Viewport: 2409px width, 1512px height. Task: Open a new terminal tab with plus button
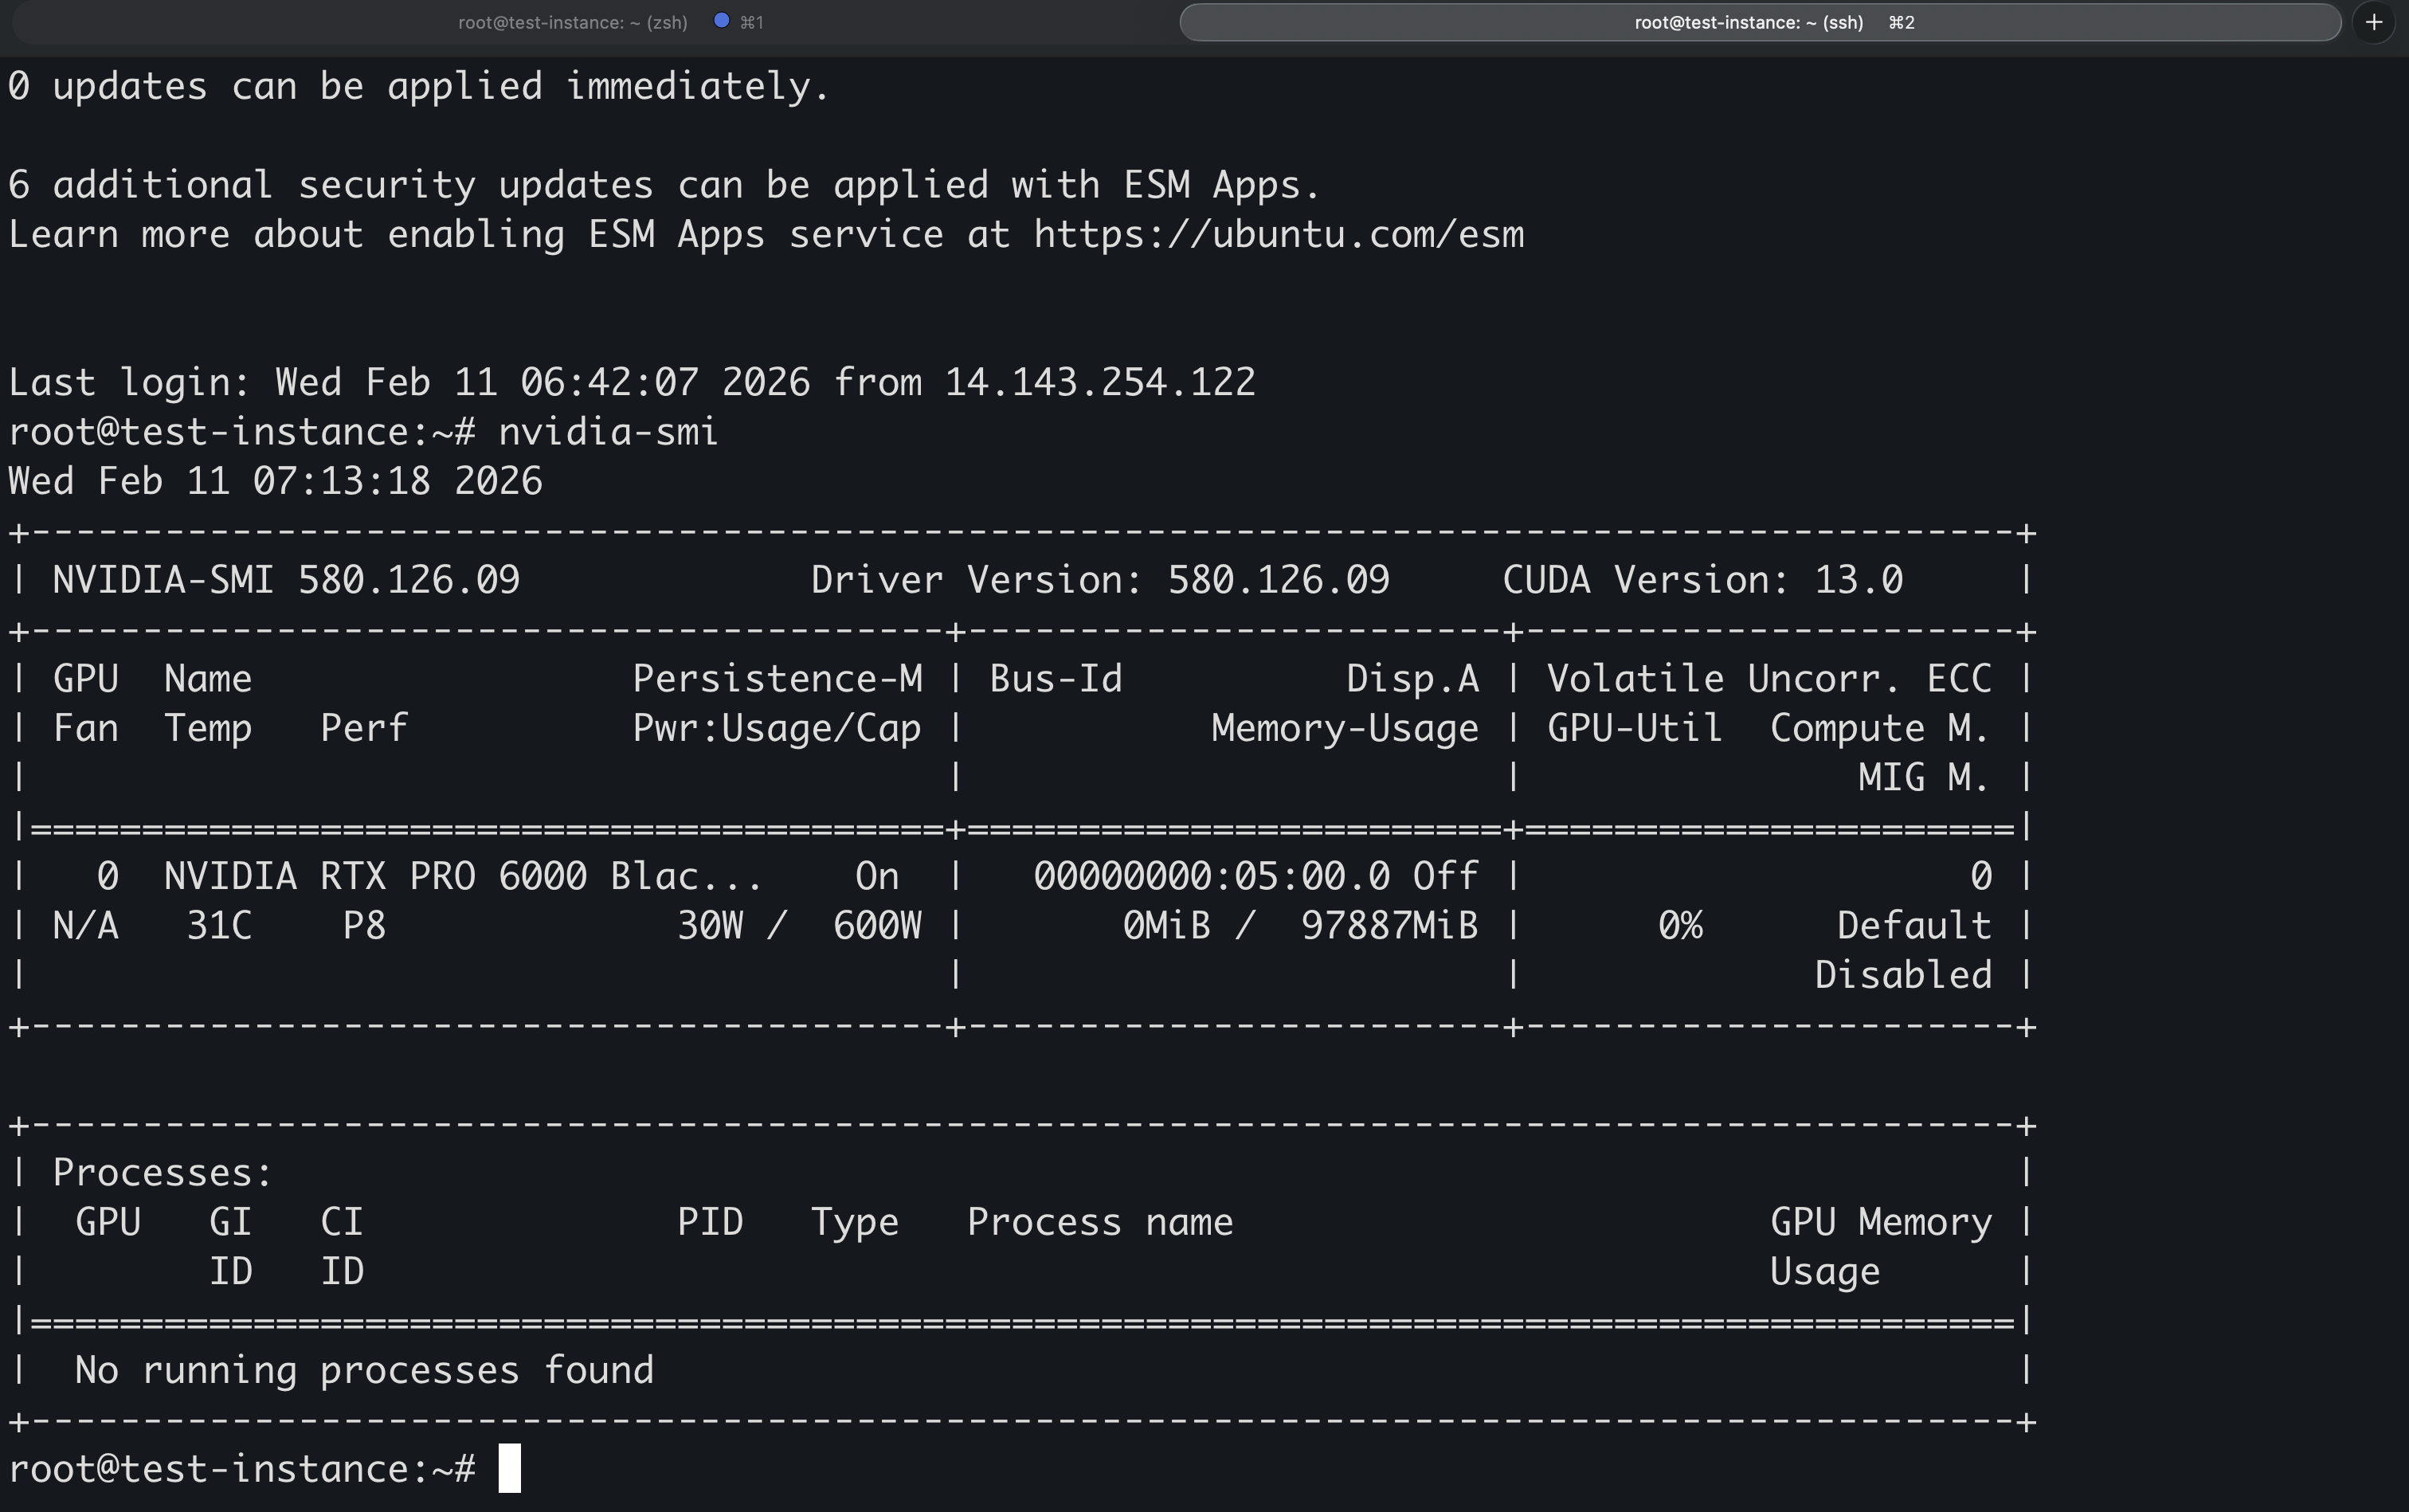click(x=2374, y=22)
